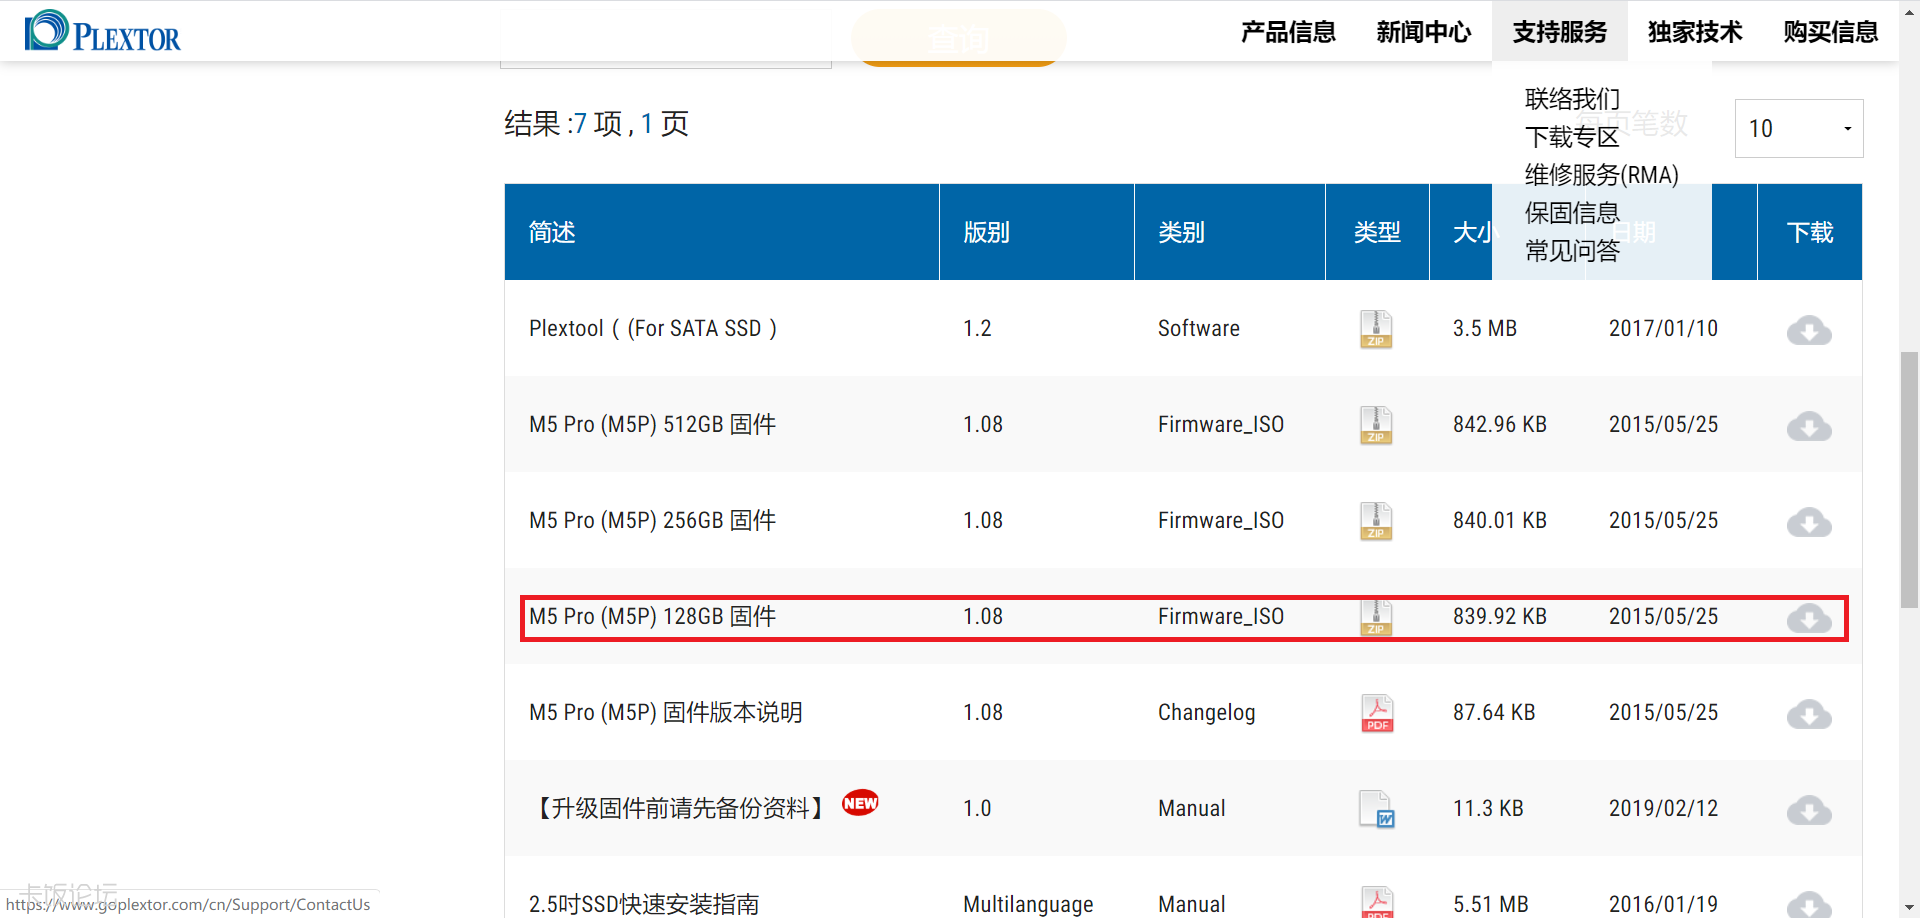The image size is (1920, 918).
Task: Click the scrollbar down arrow
Action: point(1910,908)
